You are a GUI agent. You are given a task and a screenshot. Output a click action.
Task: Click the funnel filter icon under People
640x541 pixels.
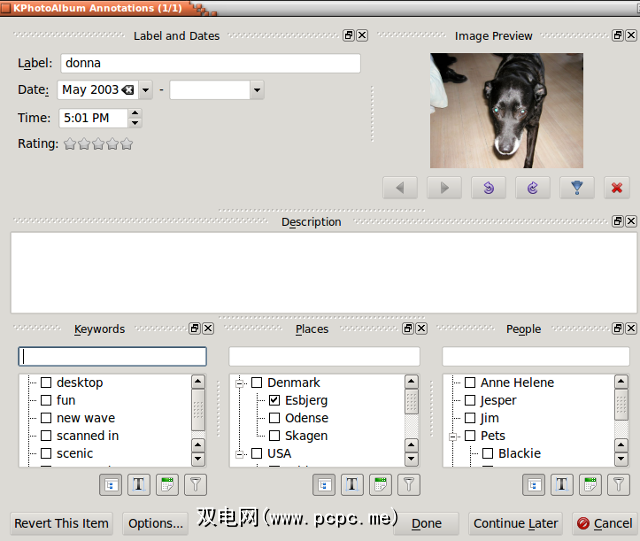tap(619, 485)
